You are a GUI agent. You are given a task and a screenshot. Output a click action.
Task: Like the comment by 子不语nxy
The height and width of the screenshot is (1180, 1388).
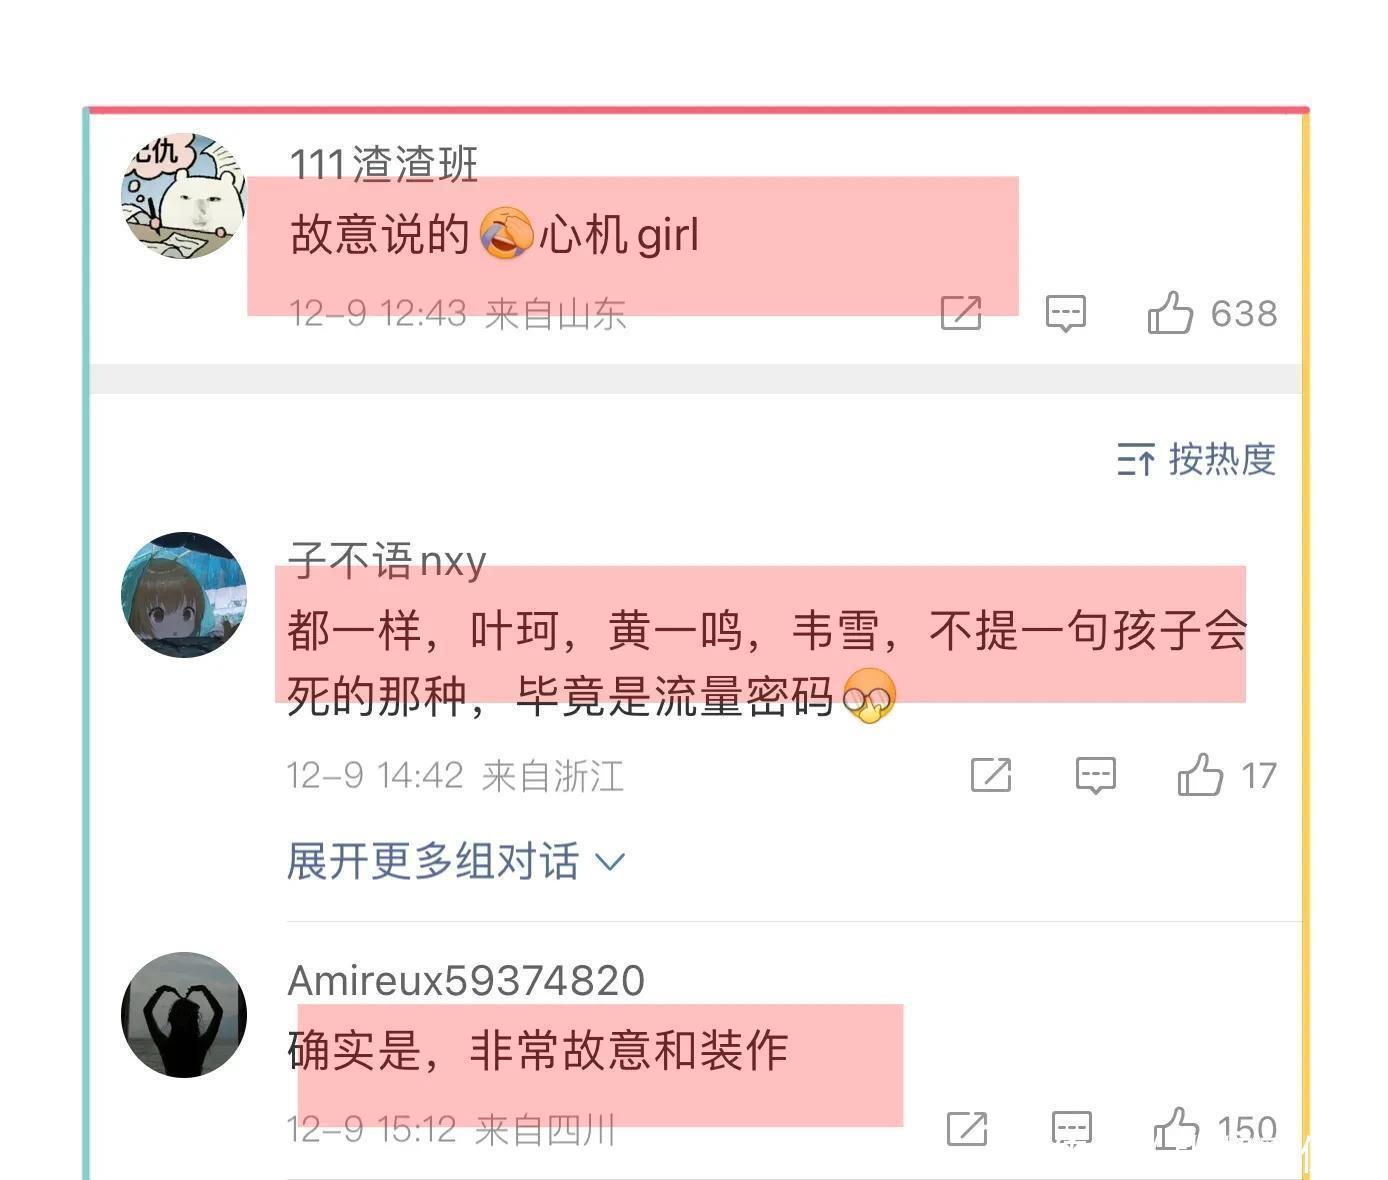click(x=1226, y=775)
